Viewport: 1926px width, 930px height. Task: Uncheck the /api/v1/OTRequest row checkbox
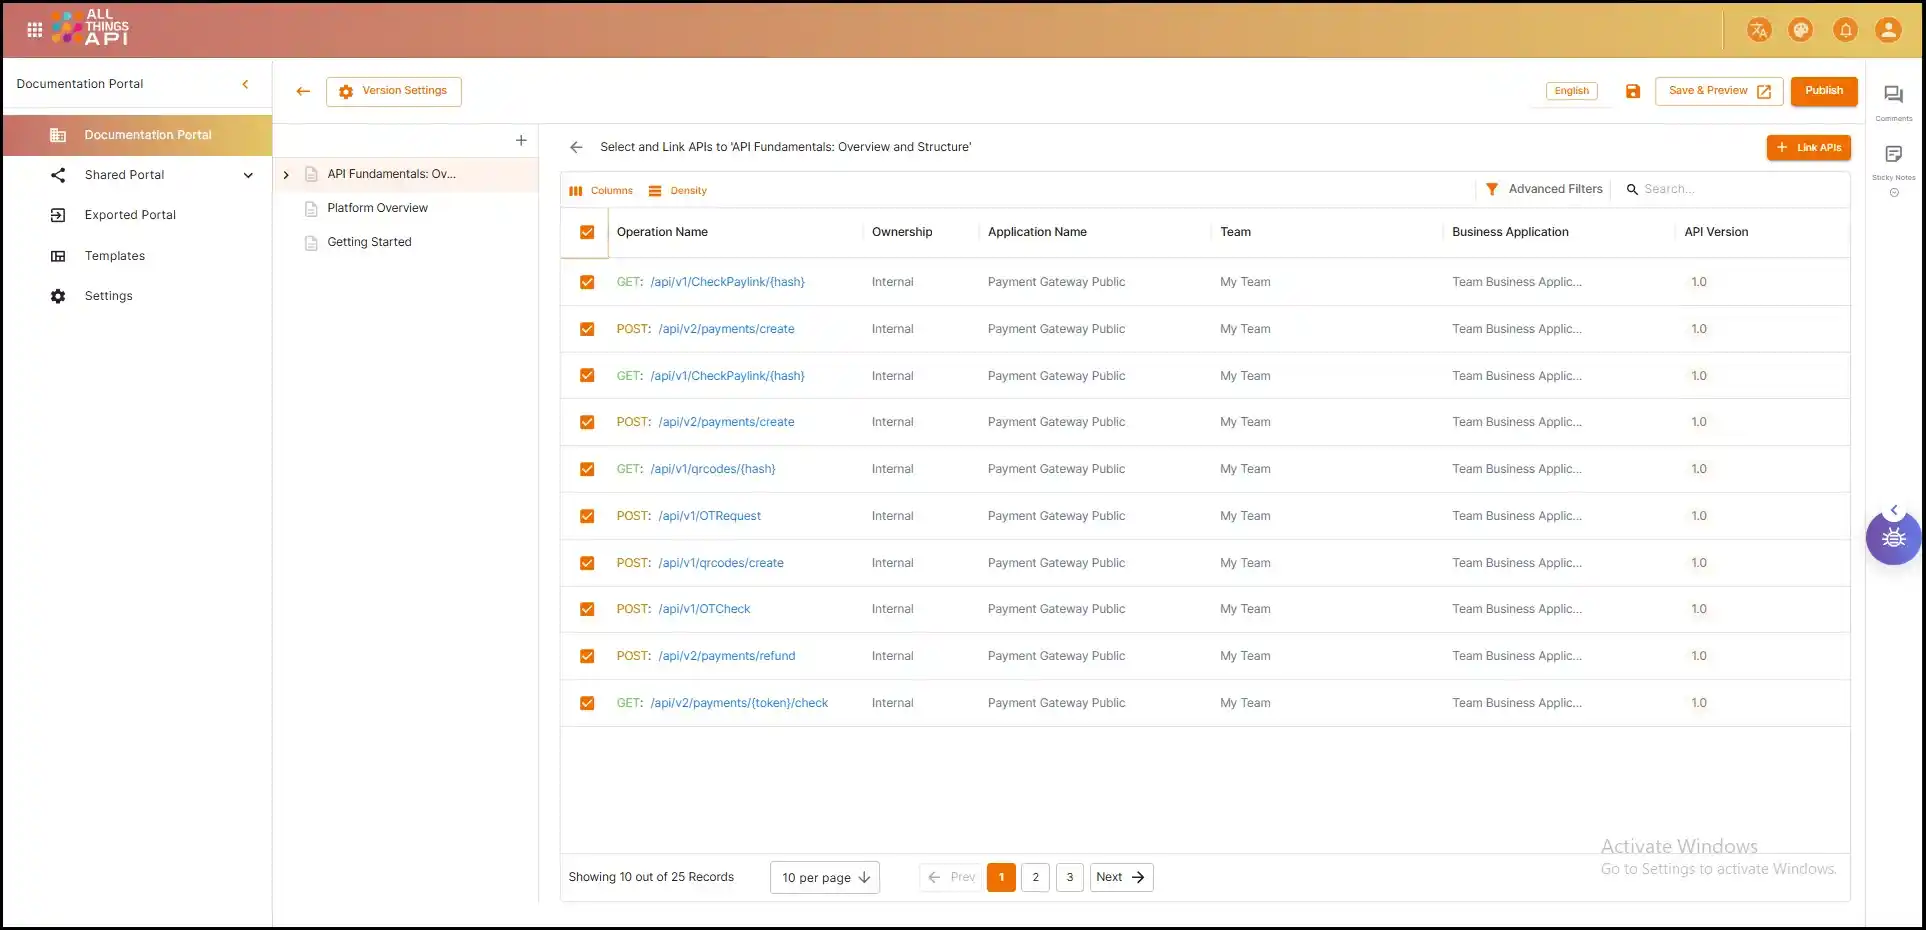click(x=587, y=516)
